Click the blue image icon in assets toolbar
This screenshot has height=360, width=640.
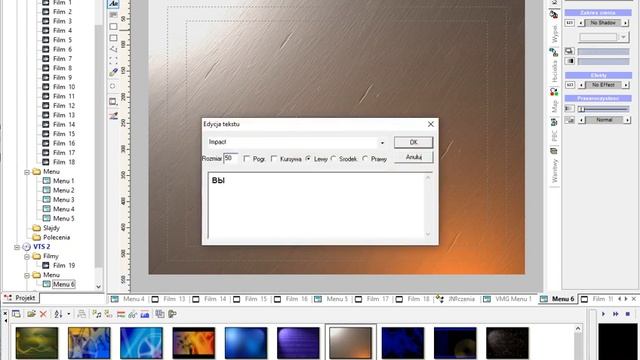click(145, 314)
